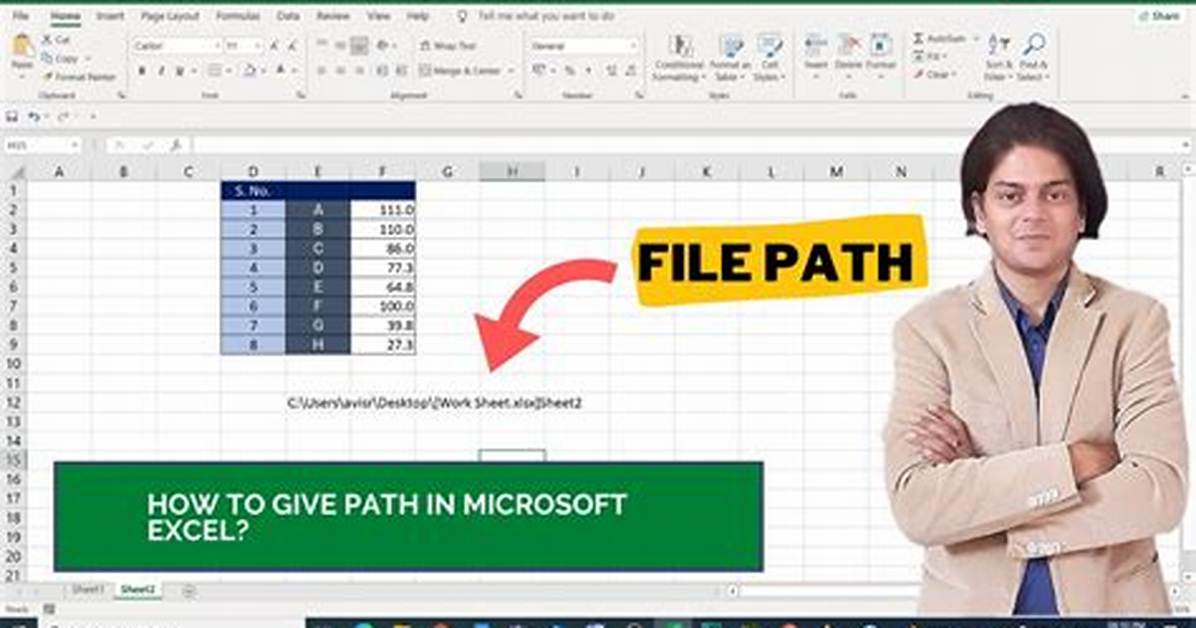Click the Orientation text angle icon

point(382,46)
